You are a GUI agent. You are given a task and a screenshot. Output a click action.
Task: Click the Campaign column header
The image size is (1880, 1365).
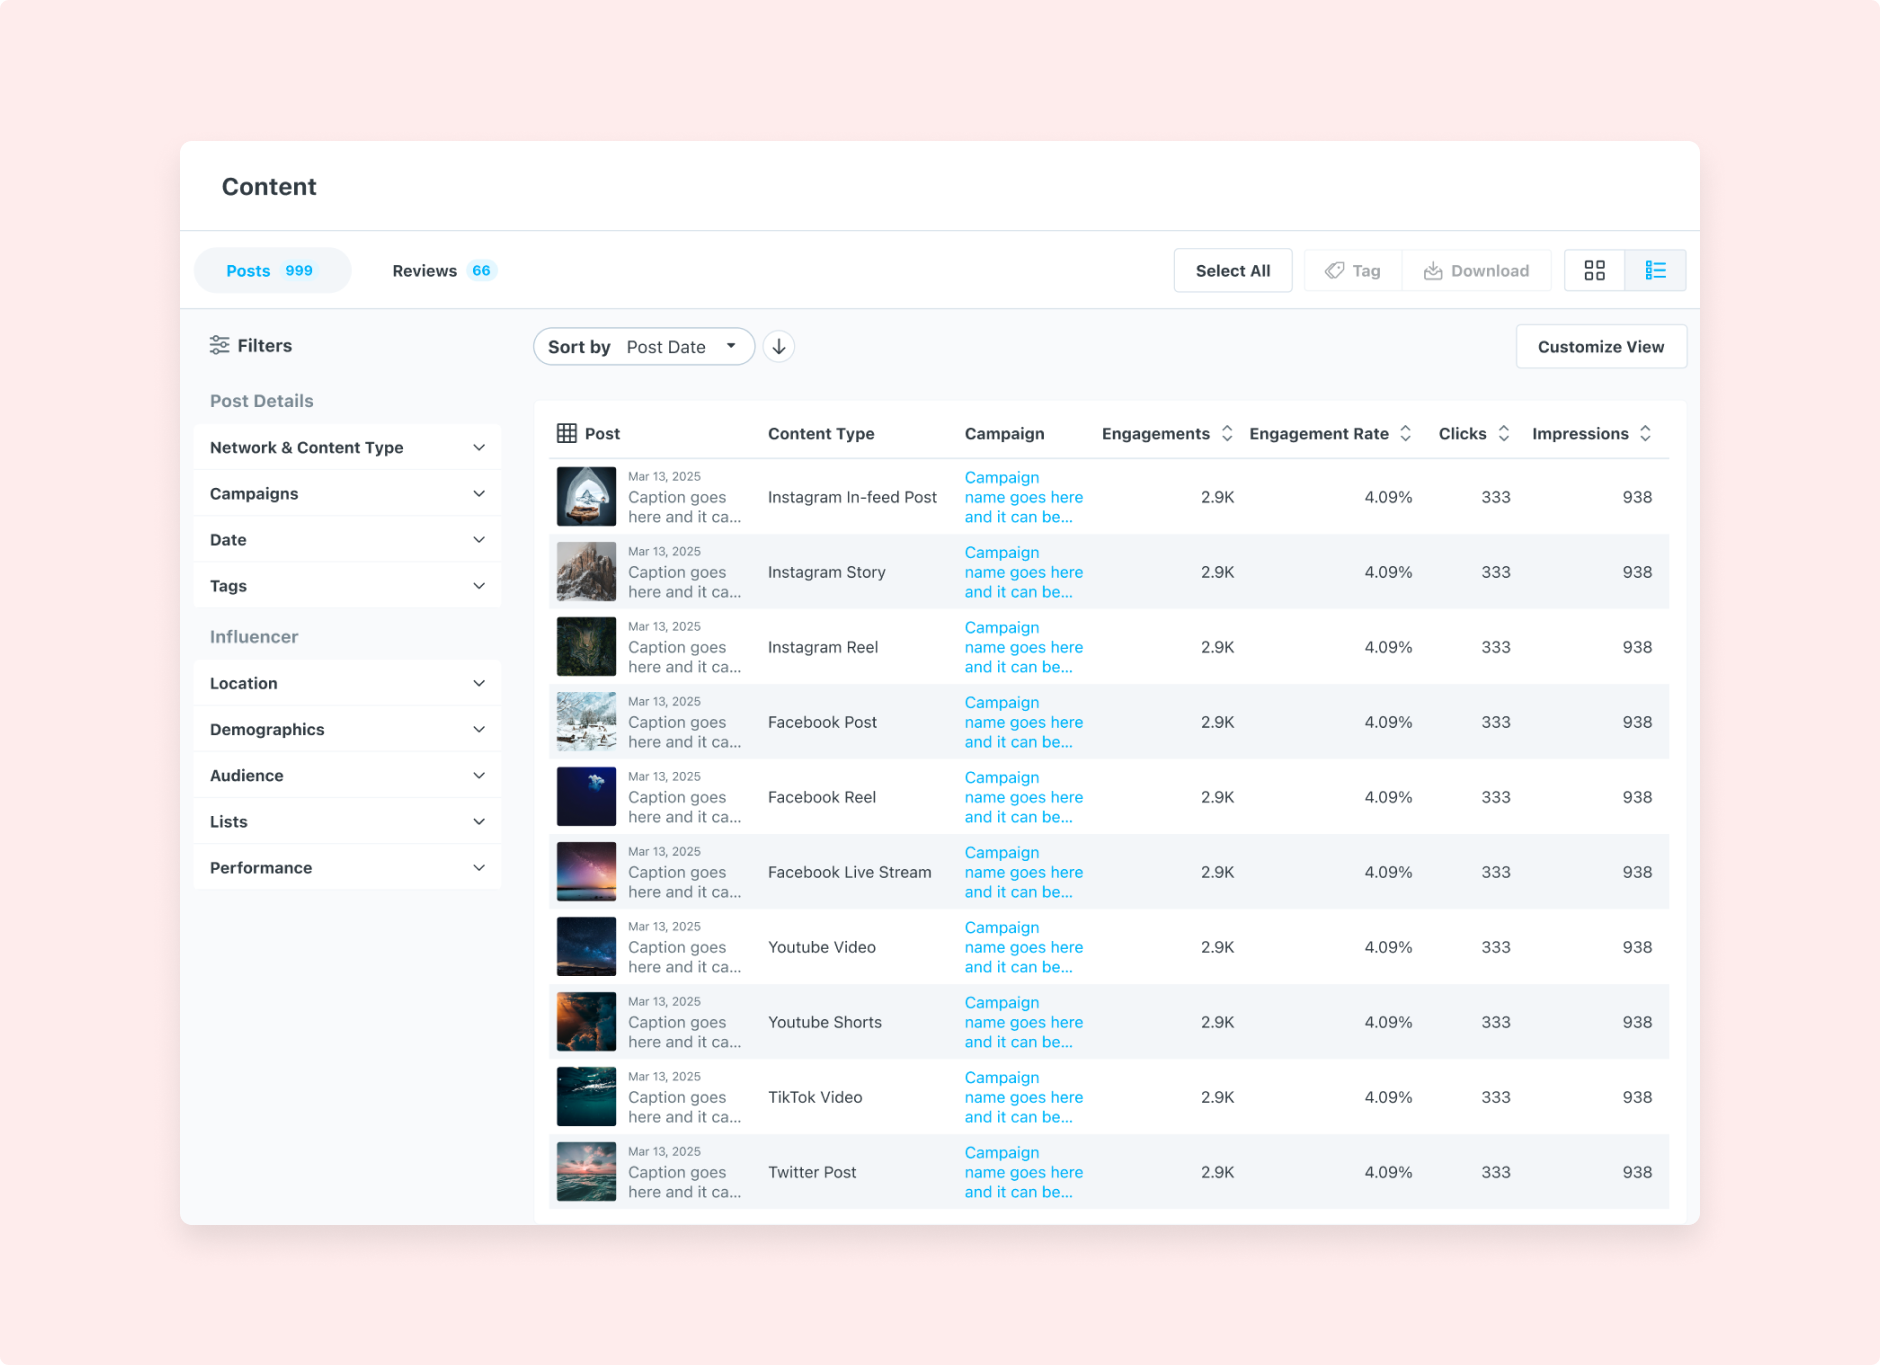pos(1004,433)
